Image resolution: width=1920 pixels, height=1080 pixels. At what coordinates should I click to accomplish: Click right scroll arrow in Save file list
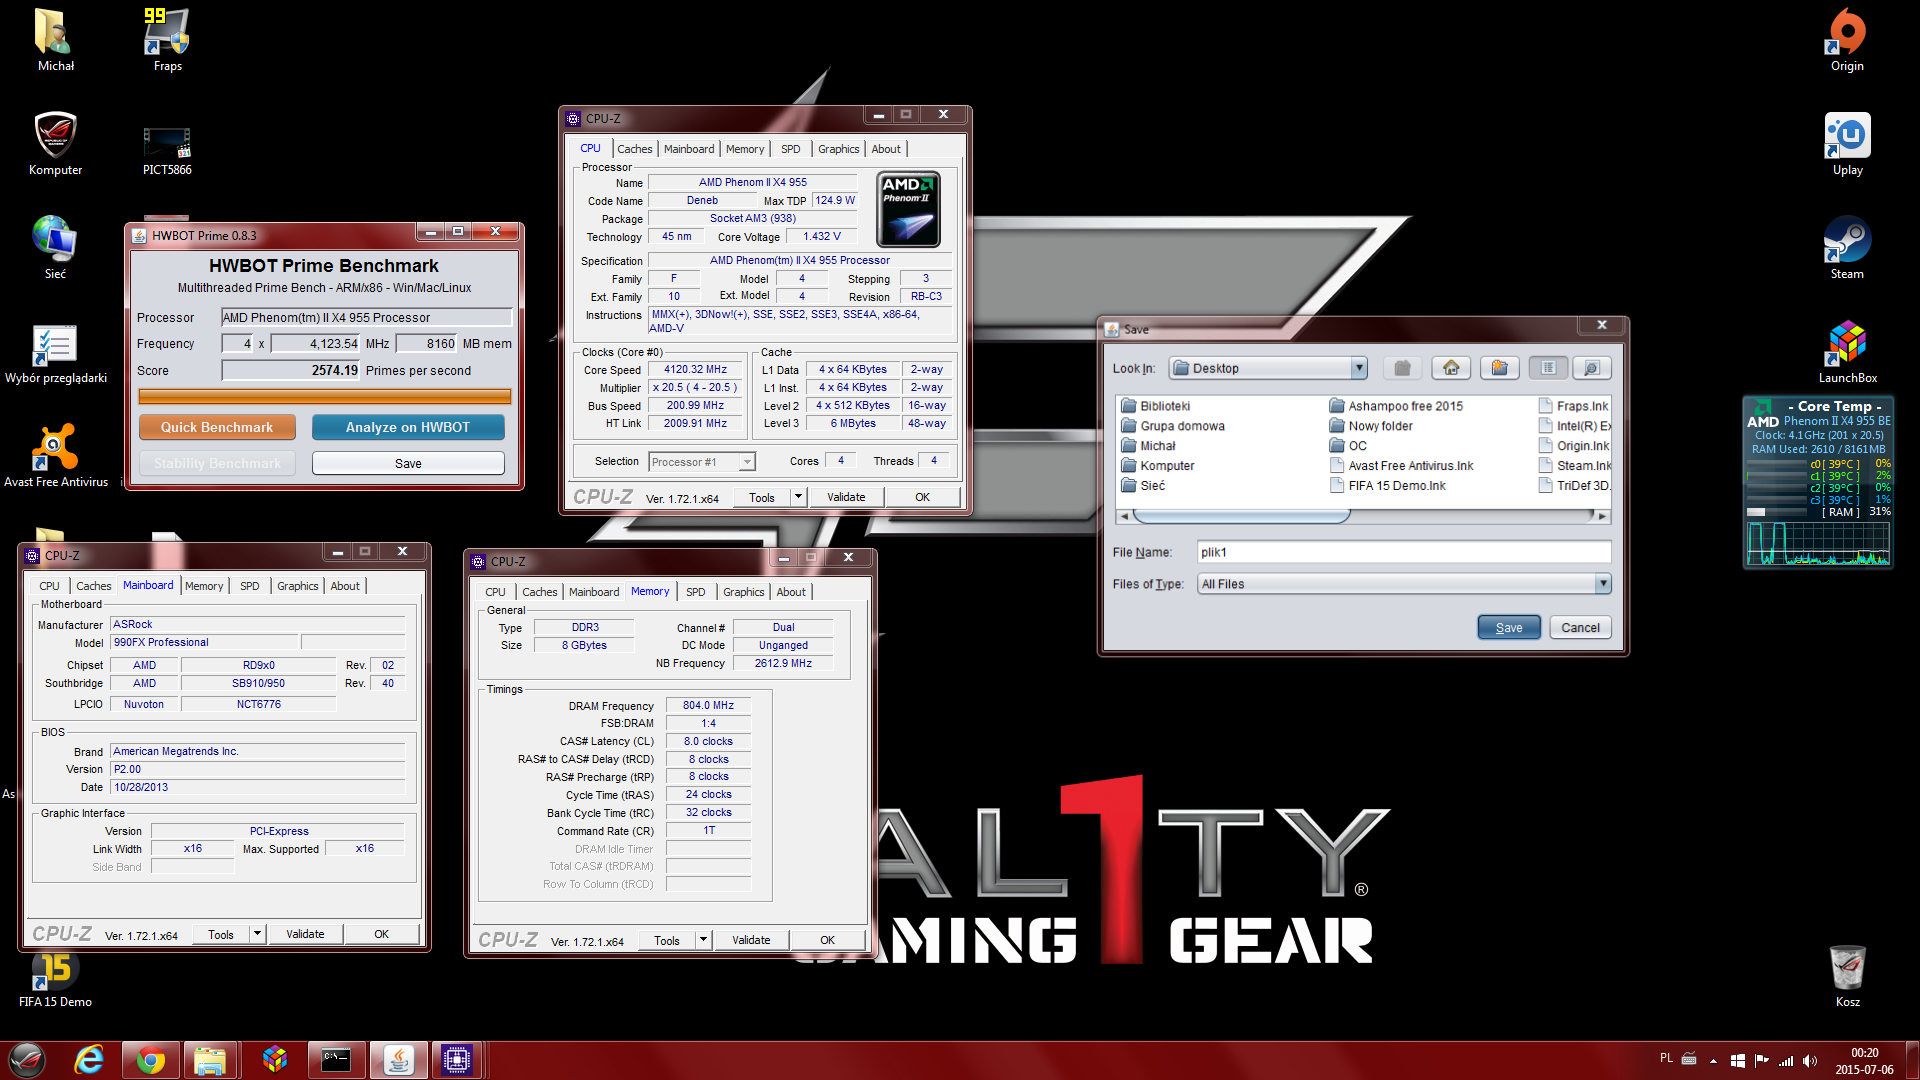[x=1602, y=517]
